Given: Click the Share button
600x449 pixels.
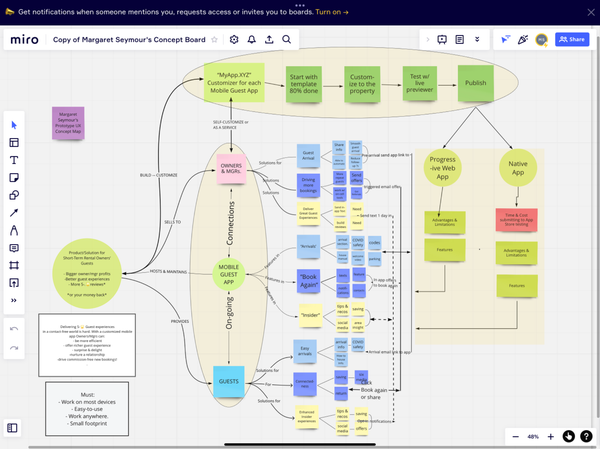Looking at the screenshot, I should click(572, 40).
